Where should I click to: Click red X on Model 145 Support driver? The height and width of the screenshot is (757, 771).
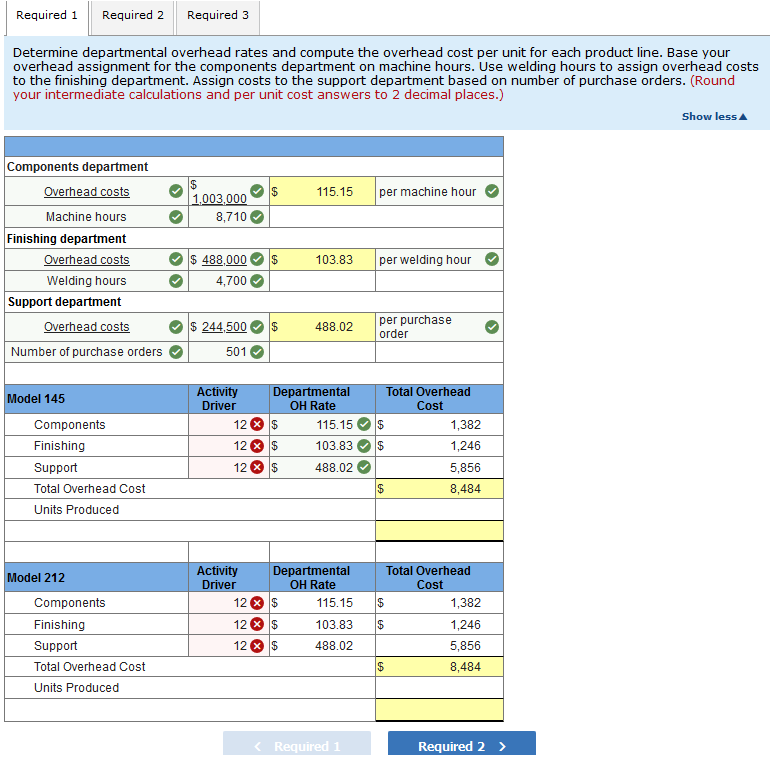(257, 467)
